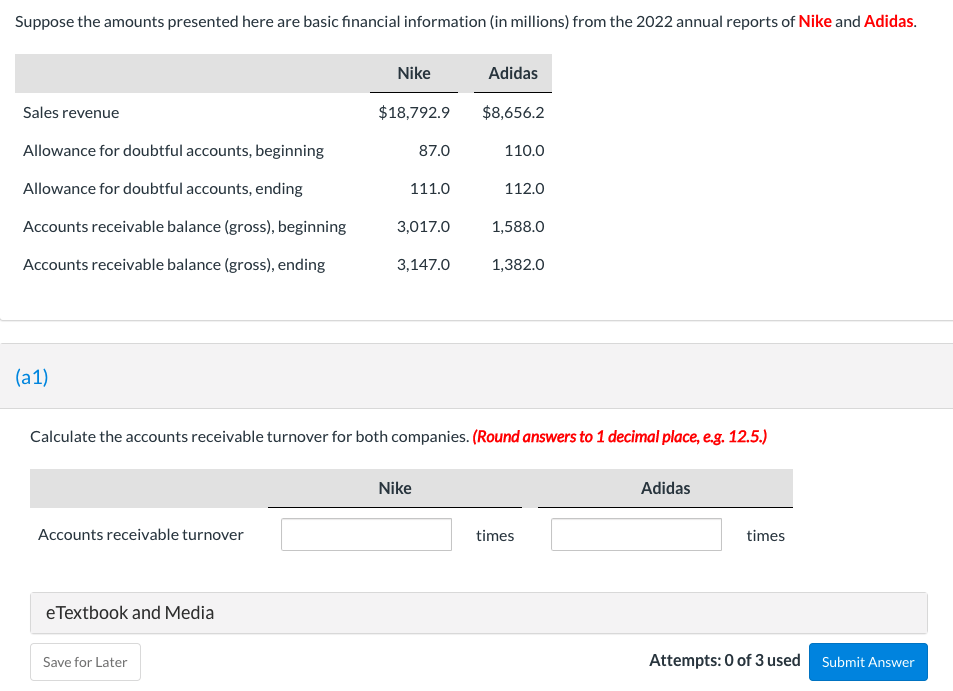
Task: Click the Nike column header in the answer table
Action: click(x=394, y=488)
